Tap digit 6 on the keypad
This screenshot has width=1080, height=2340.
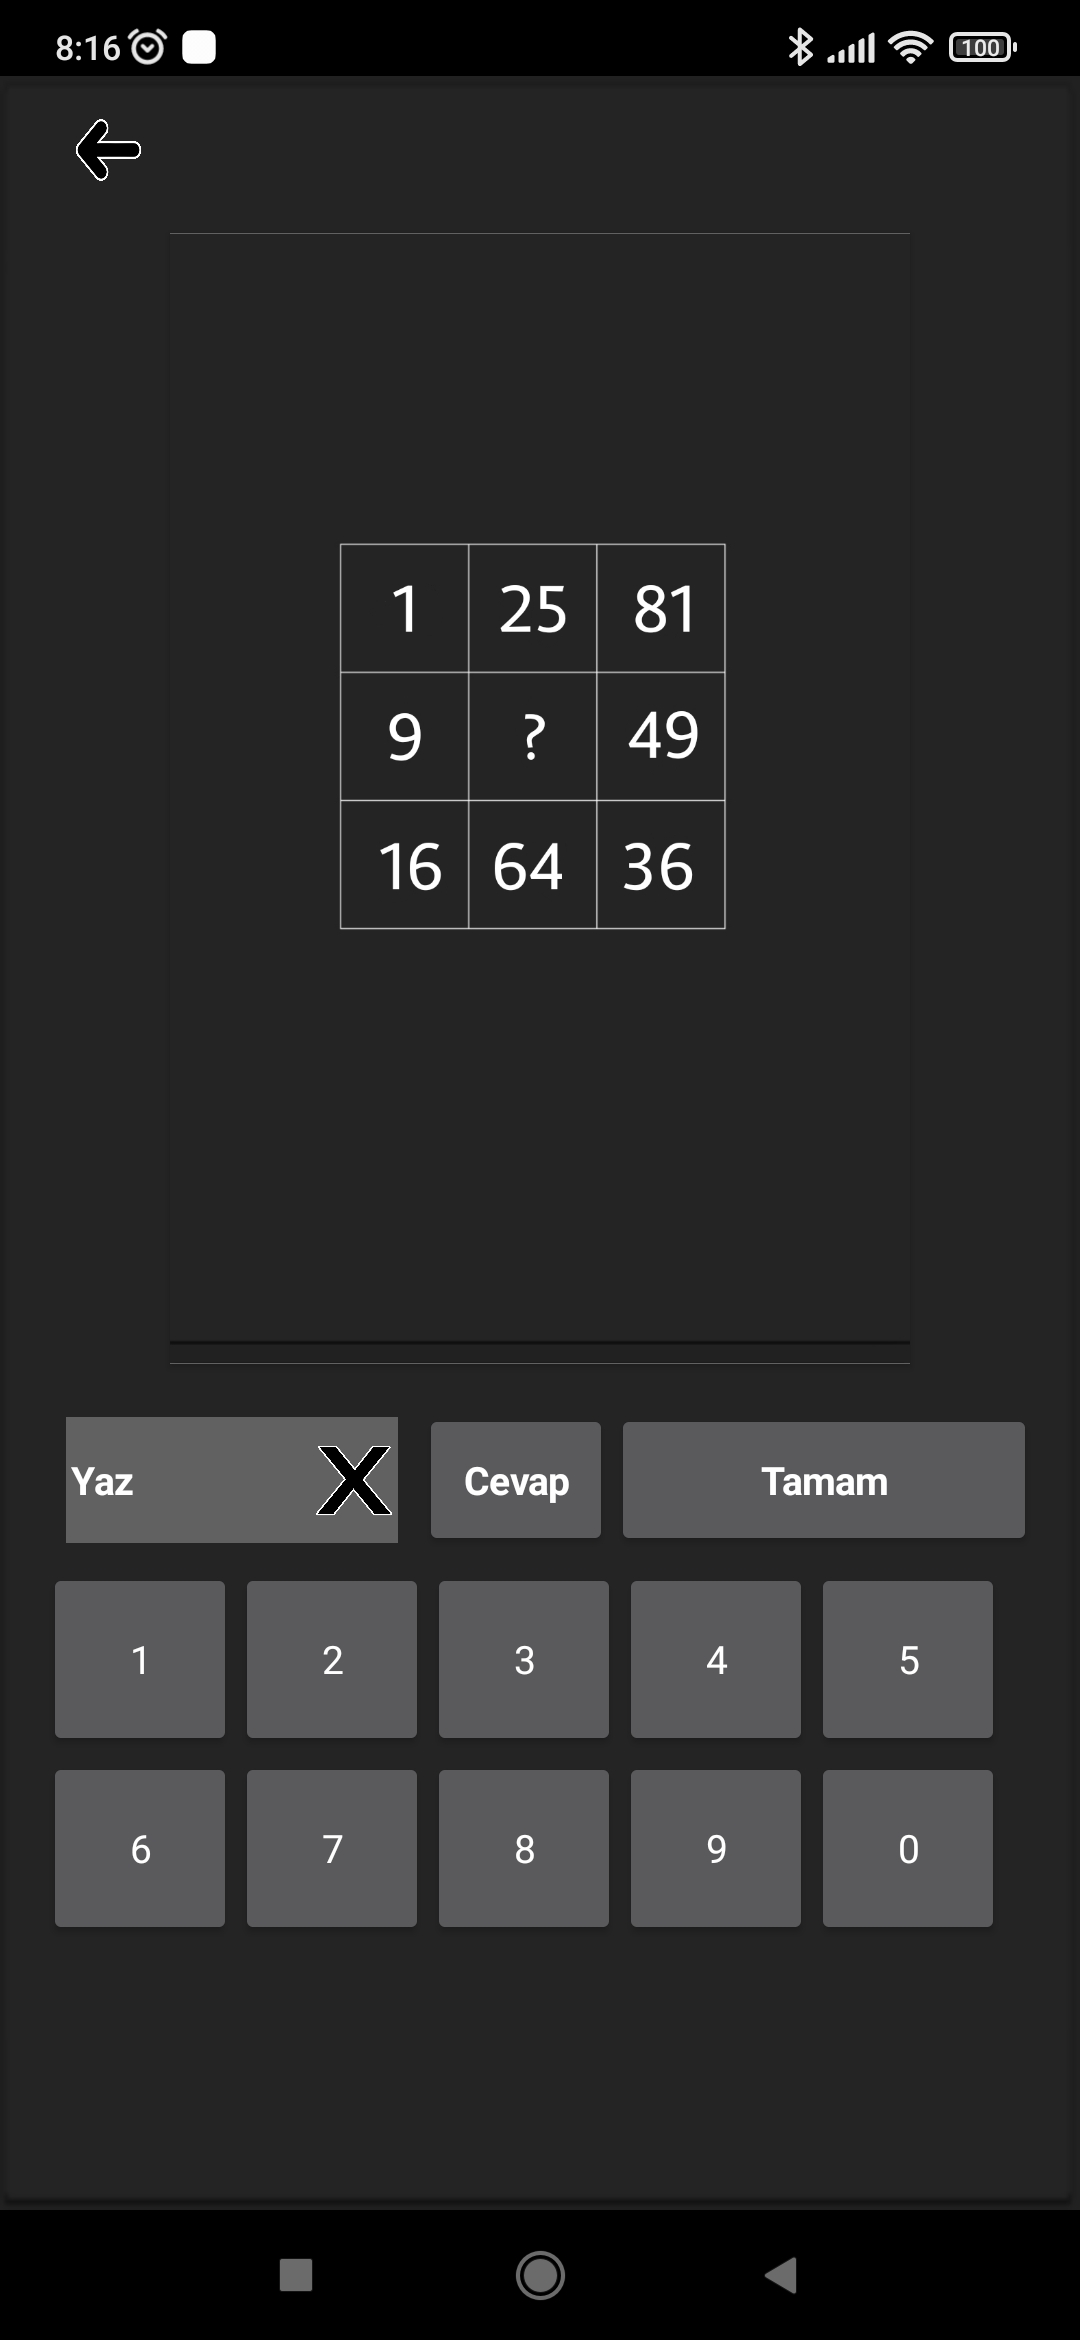pyautogui.click(x=140, y=1848)
